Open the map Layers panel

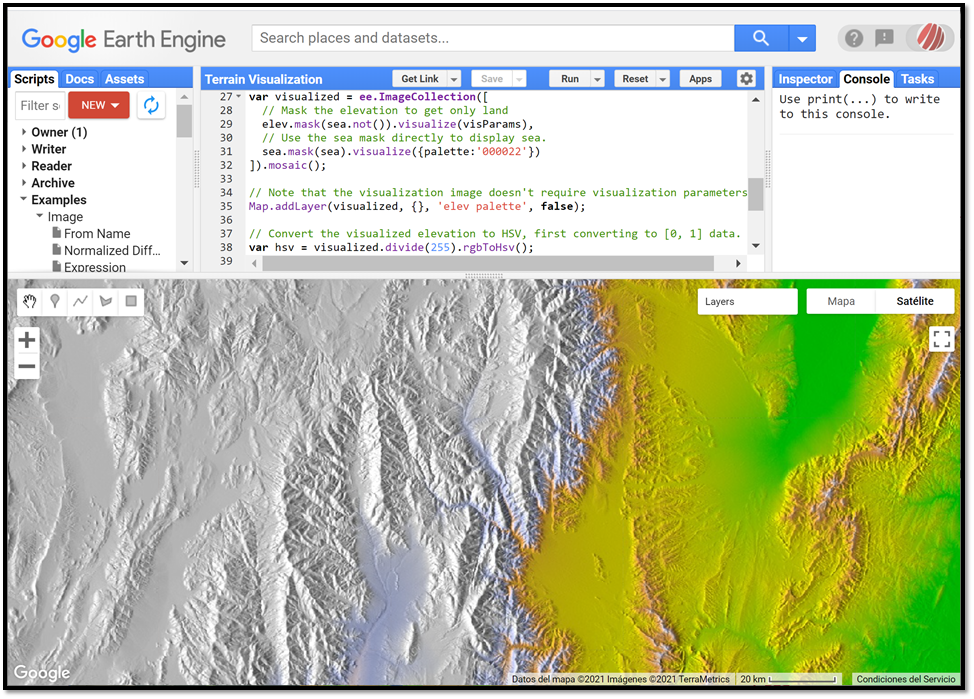coord(747,301)
